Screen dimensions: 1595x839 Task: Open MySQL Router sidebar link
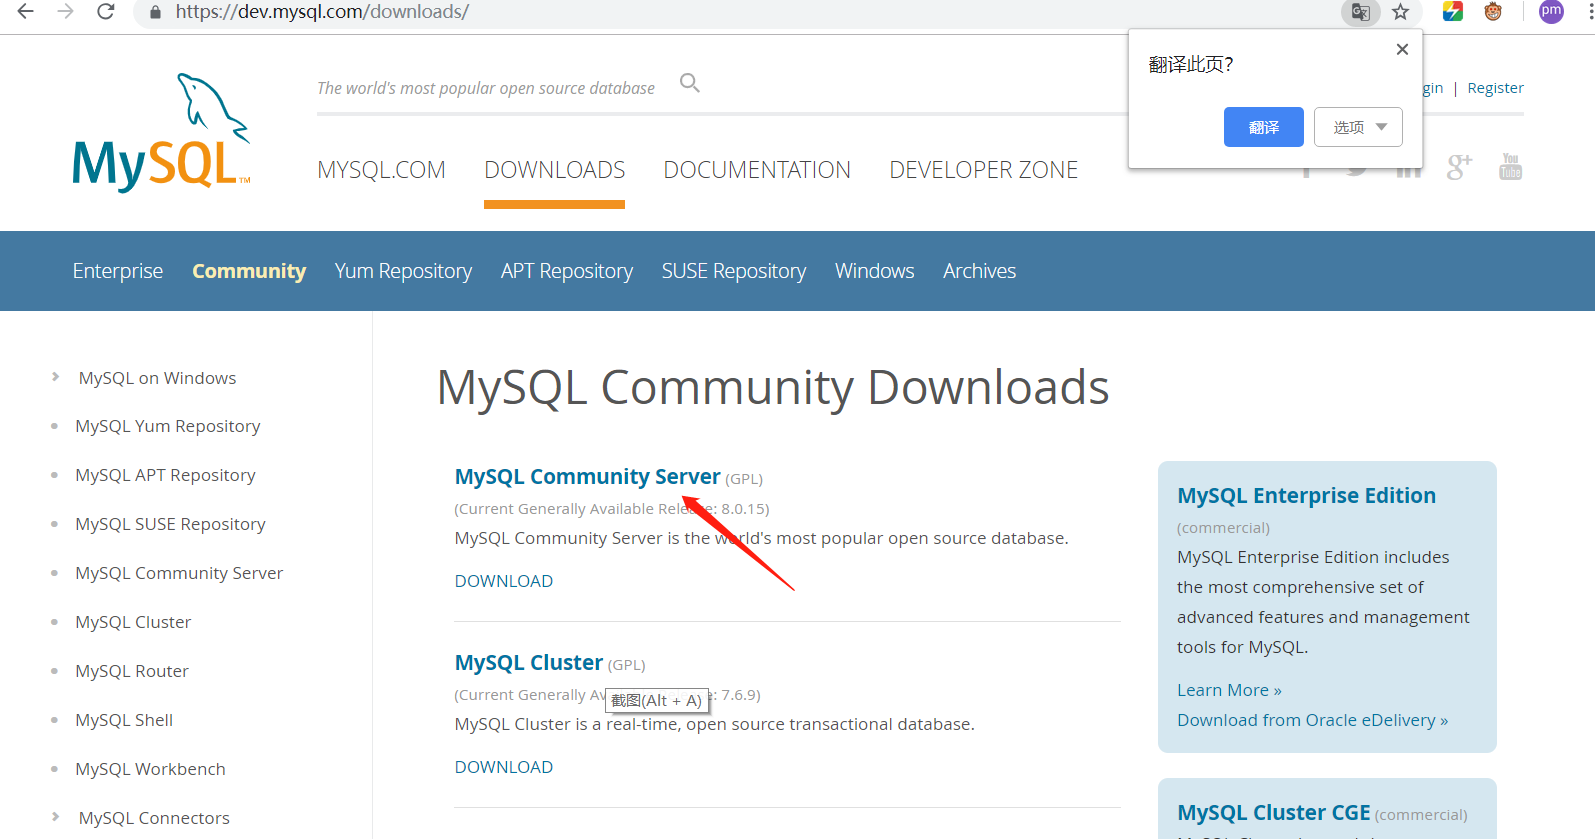point(132,671)
